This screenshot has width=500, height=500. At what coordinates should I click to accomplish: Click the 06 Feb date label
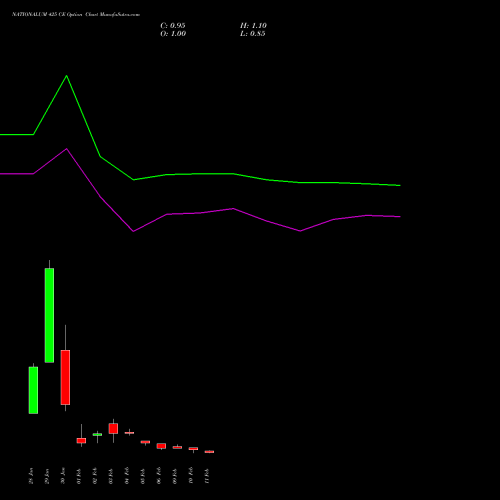tap(159, 476)
